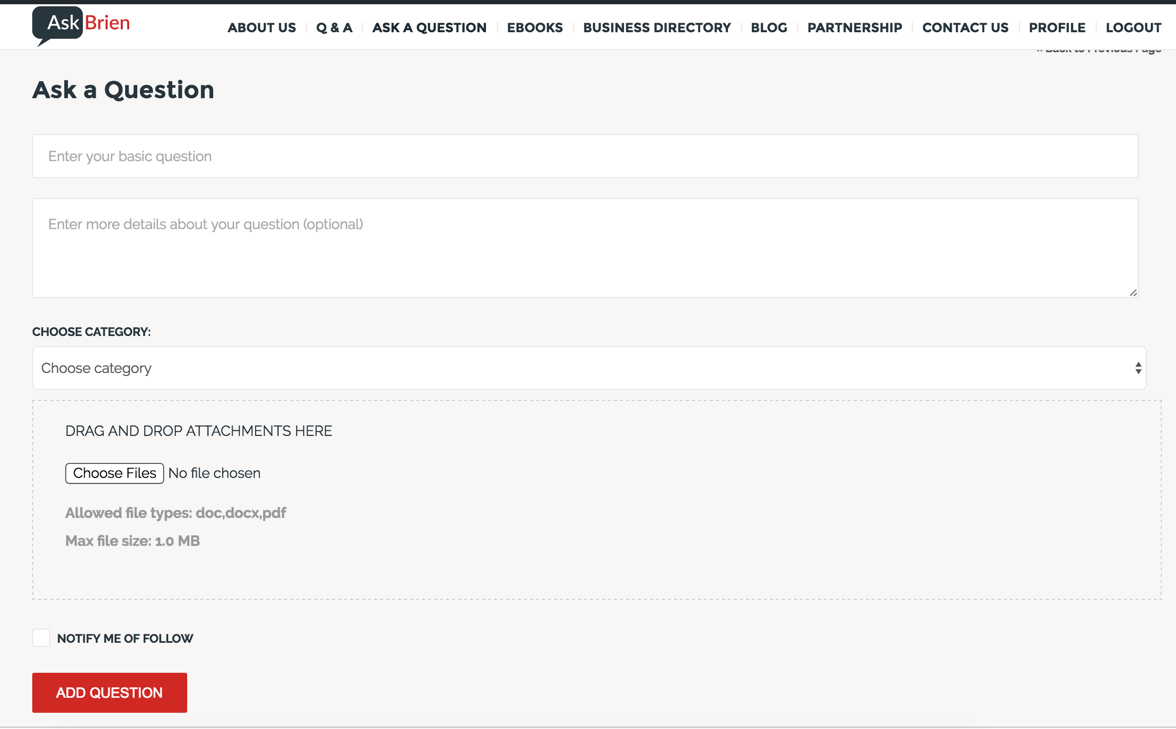Go to the Partnership page
This screenshot has height=729, width=1176.
click(x=854, y=28)
